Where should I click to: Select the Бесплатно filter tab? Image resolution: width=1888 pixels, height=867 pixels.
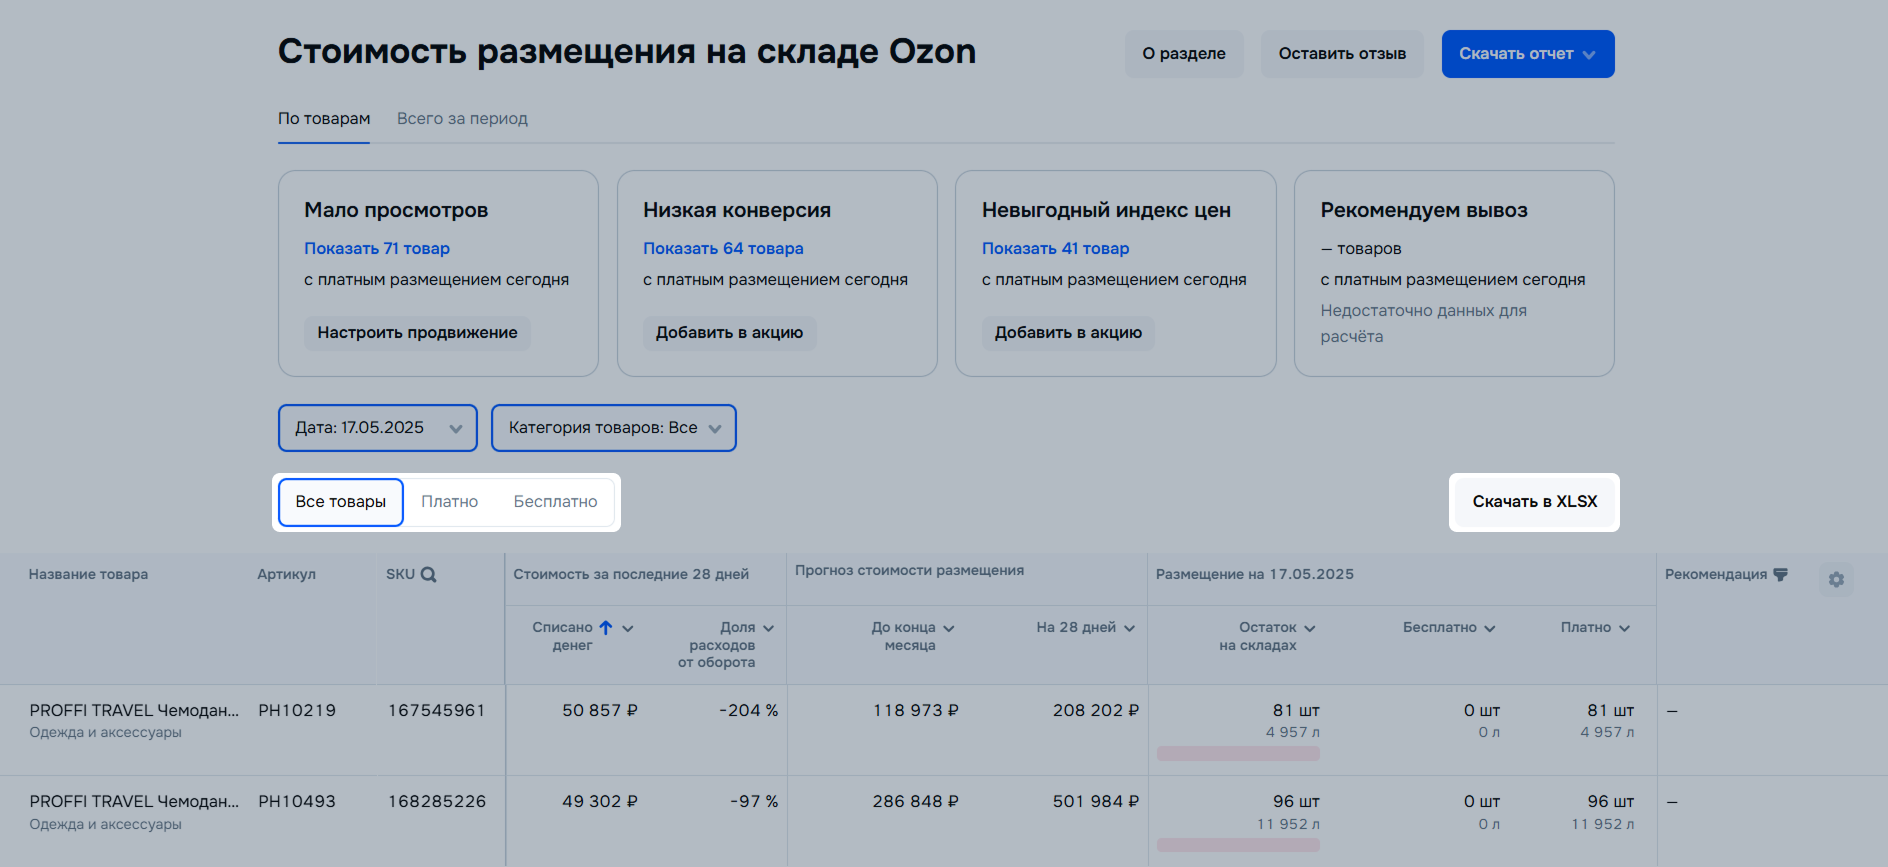[x=555, y=502]
